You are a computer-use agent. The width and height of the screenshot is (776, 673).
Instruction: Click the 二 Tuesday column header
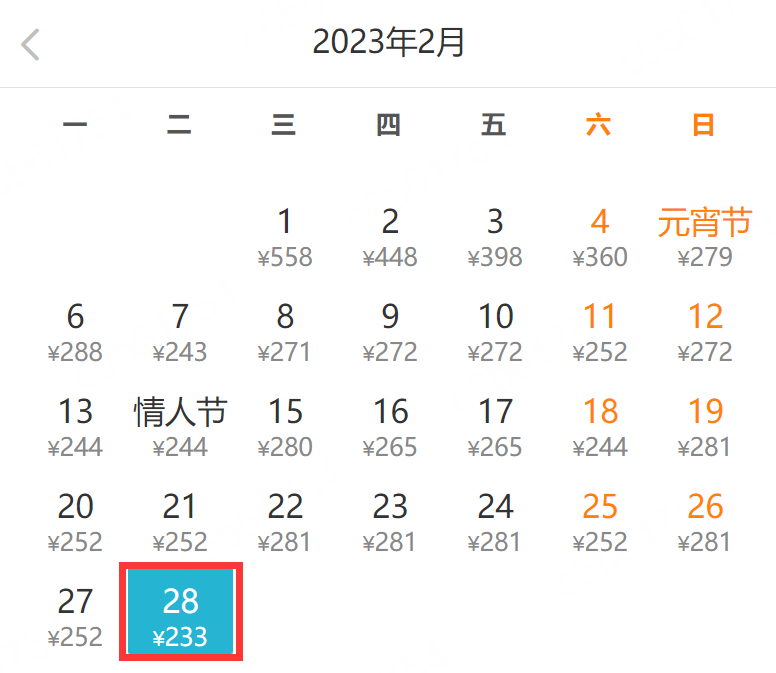179,125
